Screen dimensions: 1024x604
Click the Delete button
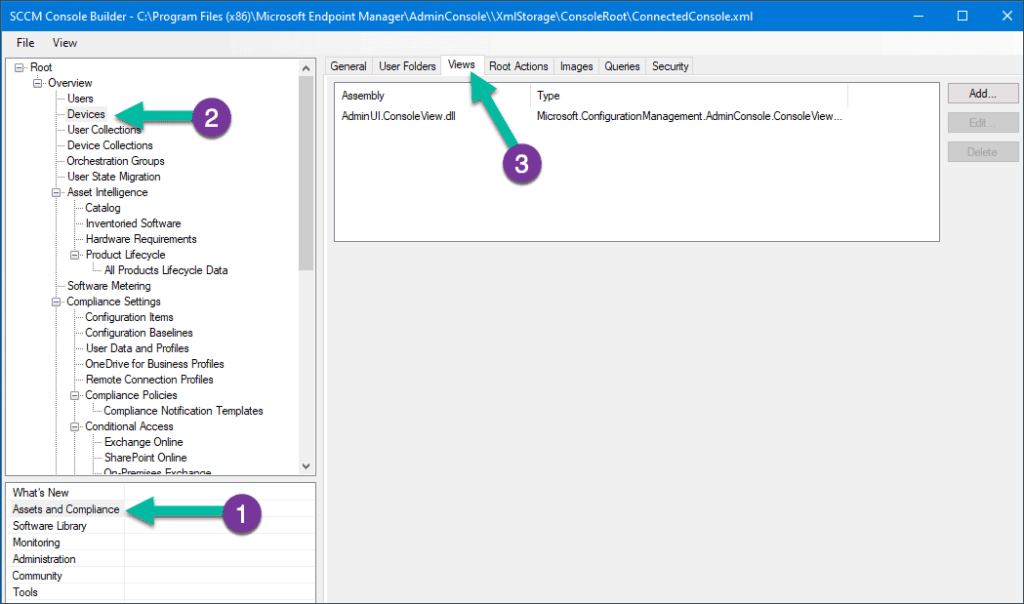(983, 151)
